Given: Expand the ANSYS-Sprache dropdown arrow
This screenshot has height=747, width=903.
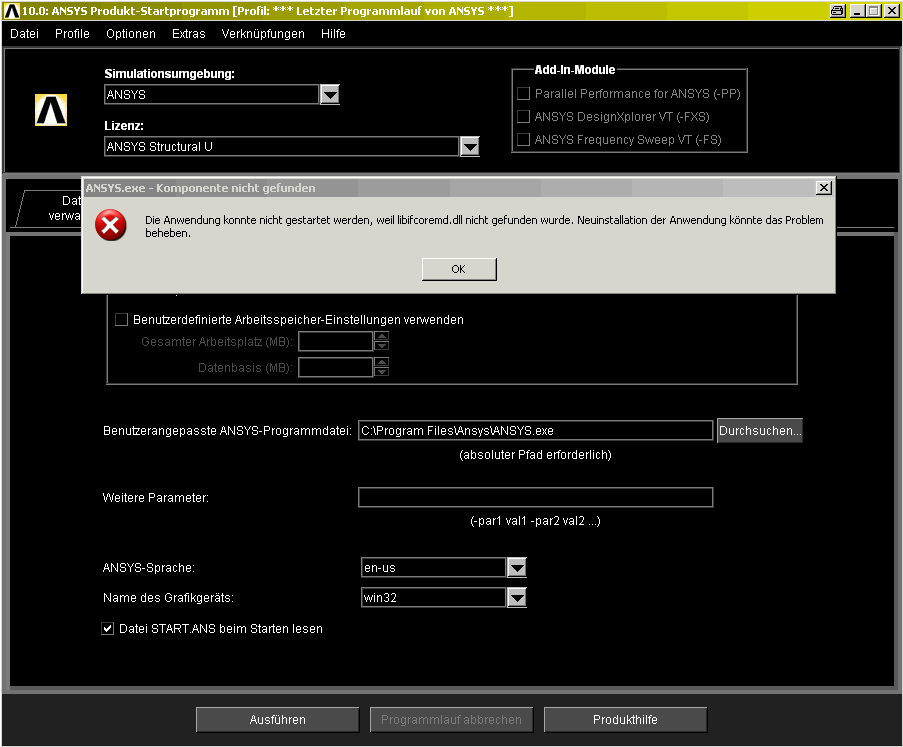Looking at the screenshot, I should 517,568.
